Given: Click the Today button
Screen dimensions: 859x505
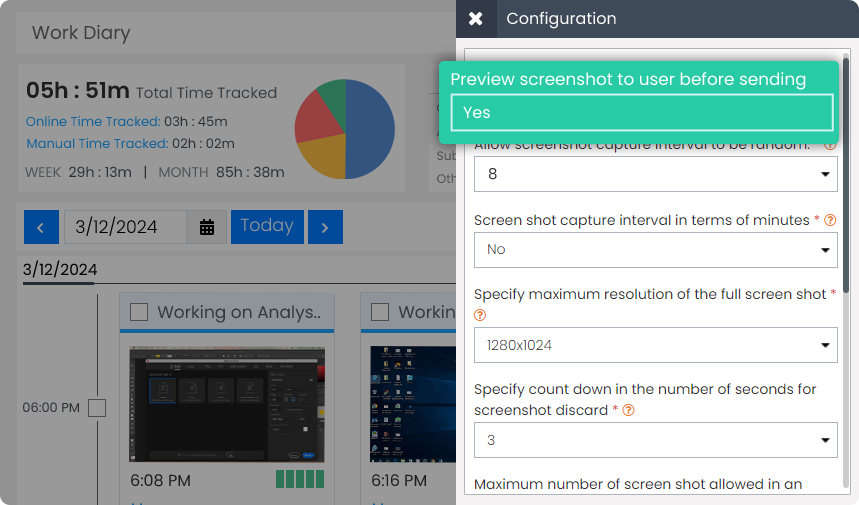Looking at the screenshot, I should (267, 226).
